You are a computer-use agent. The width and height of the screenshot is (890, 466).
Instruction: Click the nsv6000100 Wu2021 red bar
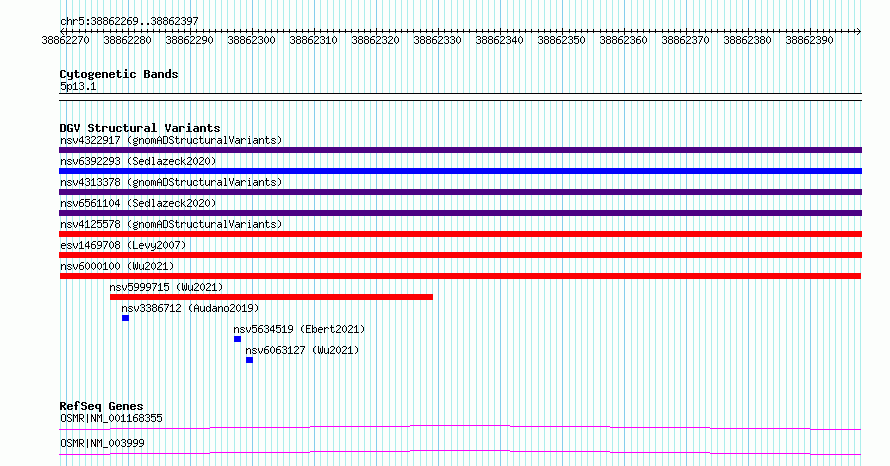460,276
